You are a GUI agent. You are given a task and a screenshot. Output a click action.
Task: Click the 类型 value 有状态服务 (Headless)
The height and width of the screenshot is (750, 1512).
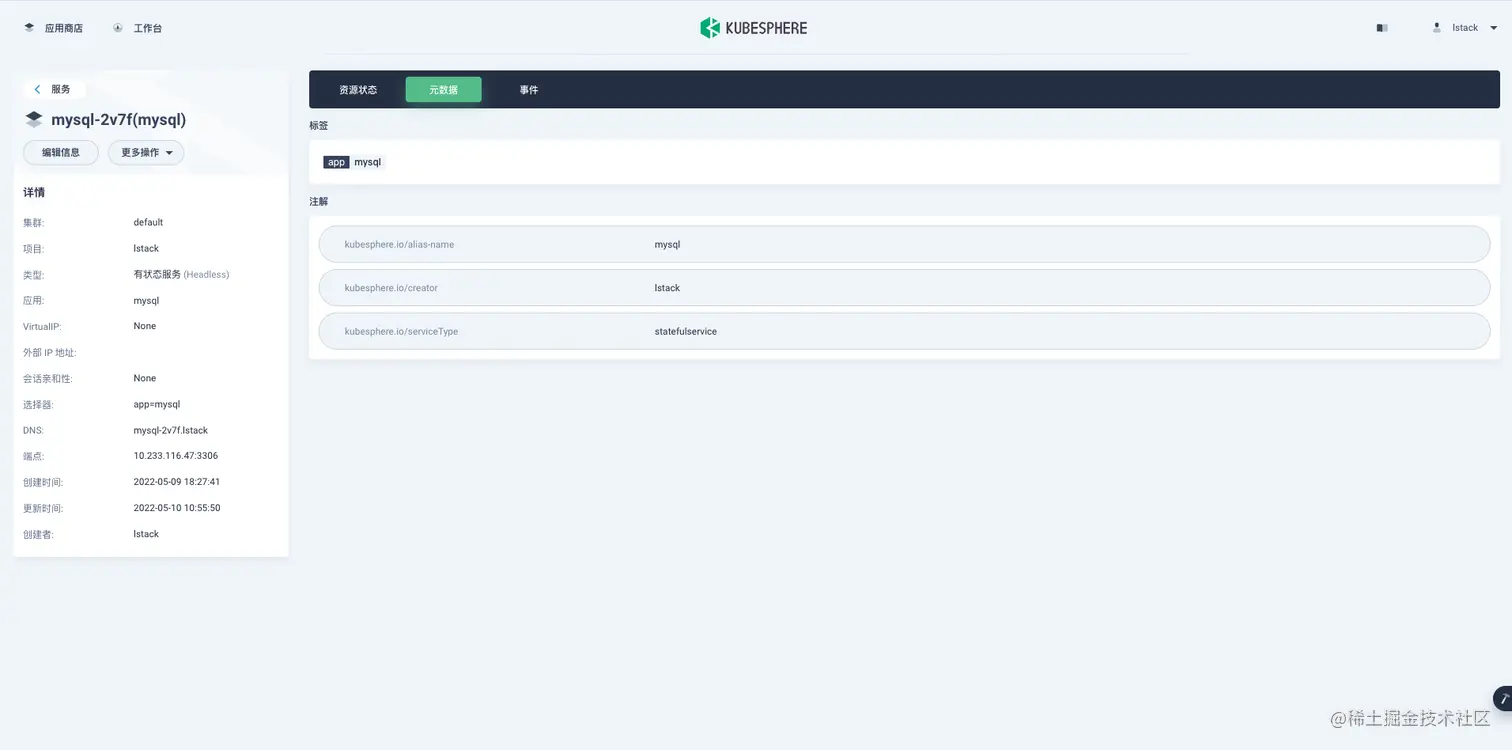point(181,274)
